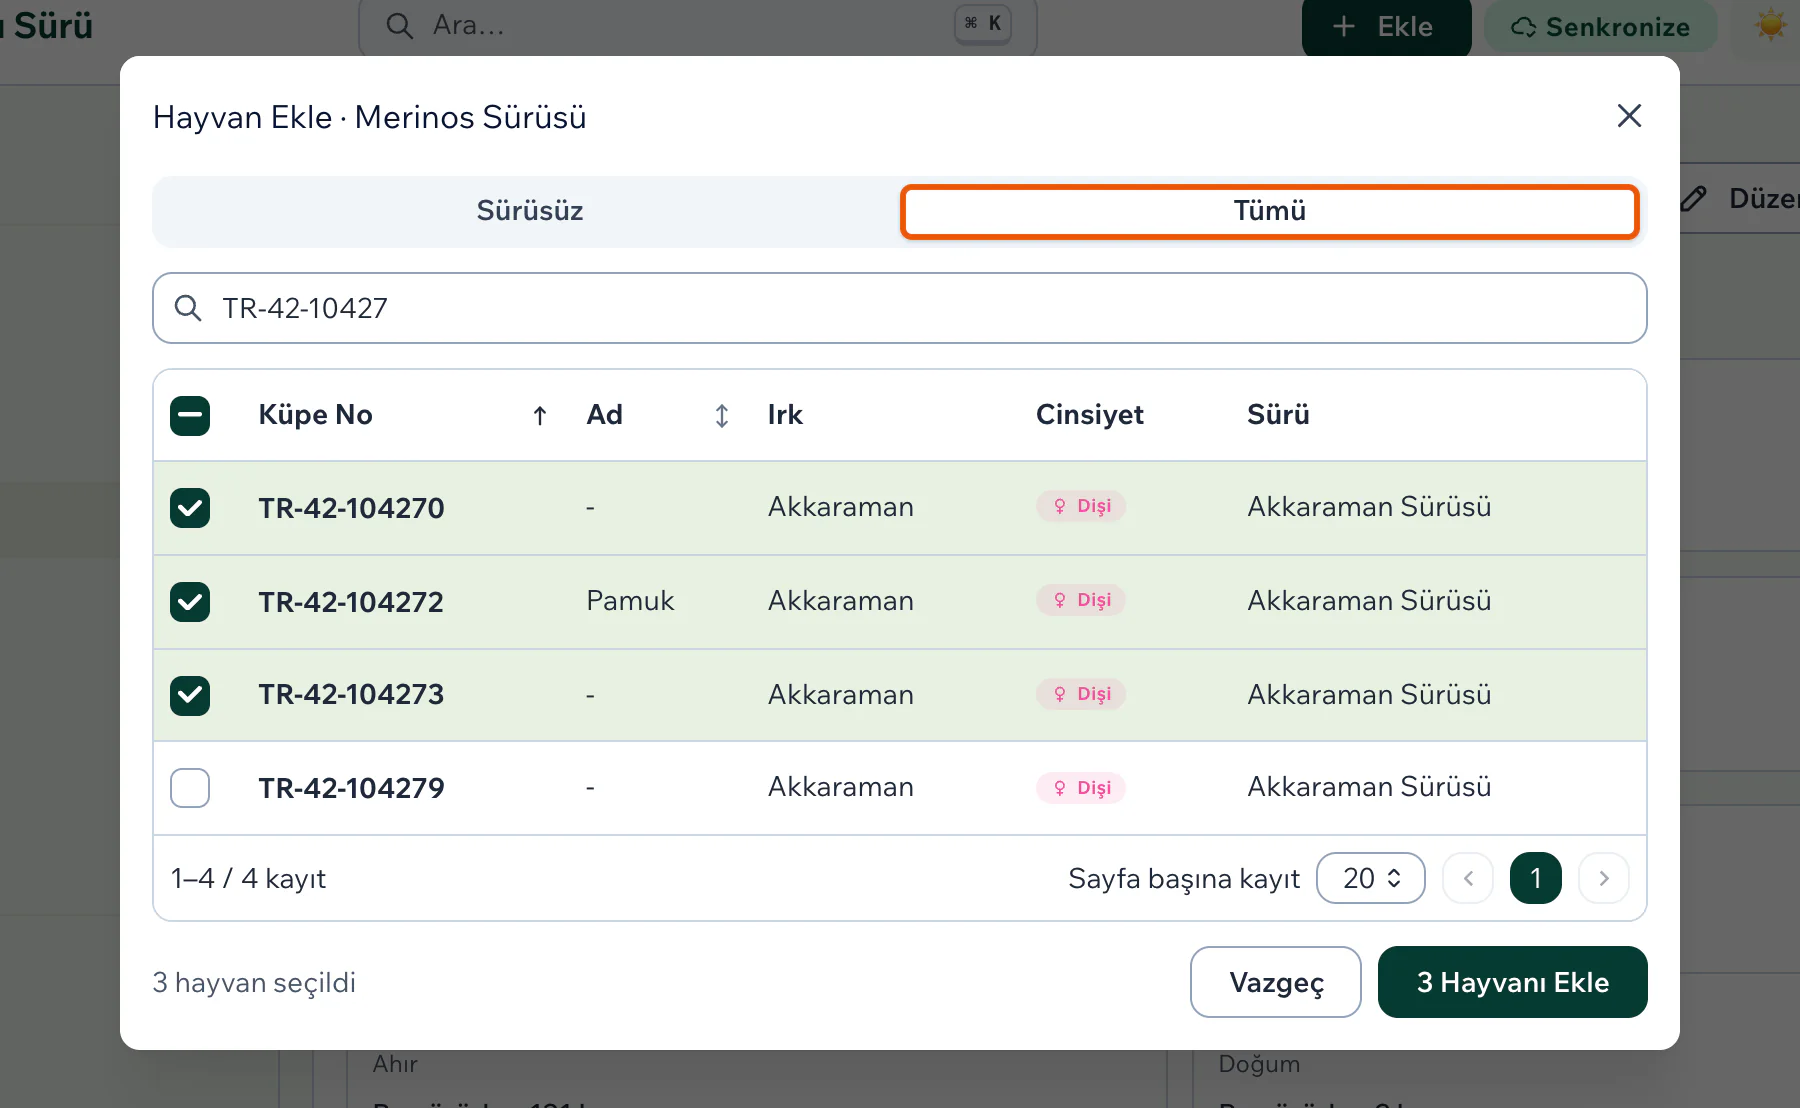Select page 1 in pagination
The width and height of the screenshot is (1800, 1108).
[x=1536, y=878]
